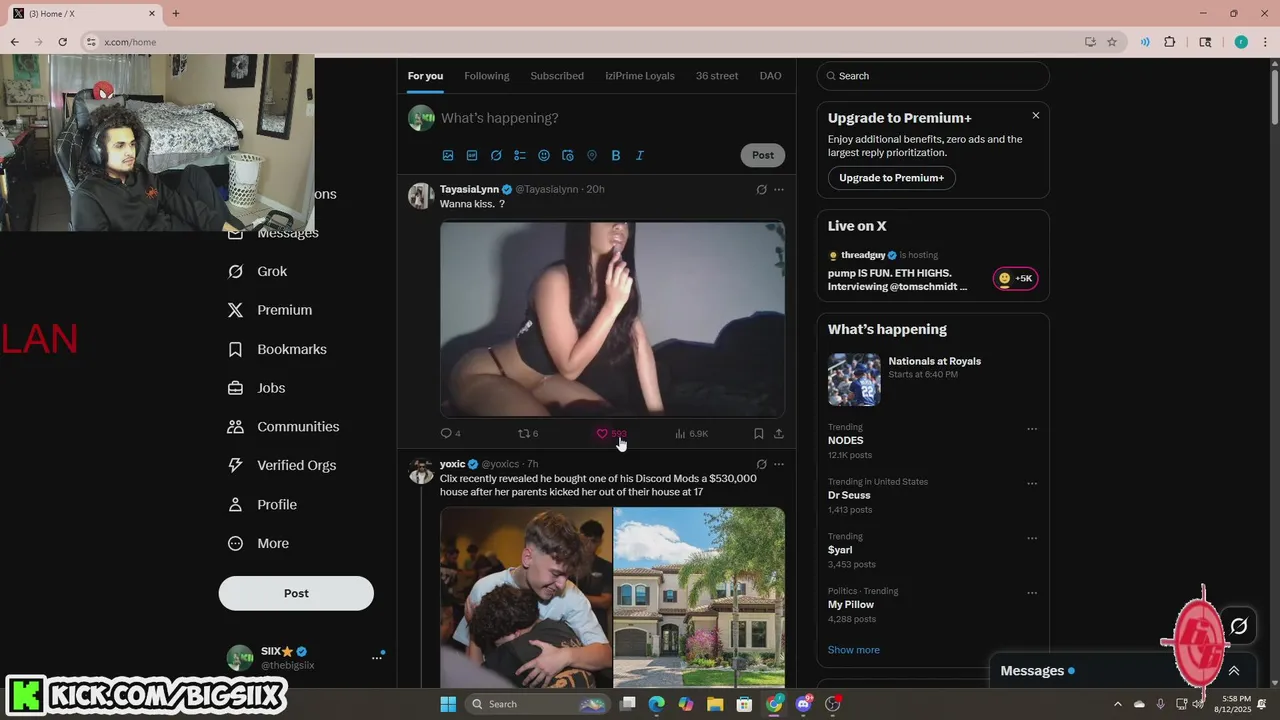The image size is (1280, 720).
Task: Insert a GIF using the composer GIF icon
Action: (472, 155)
